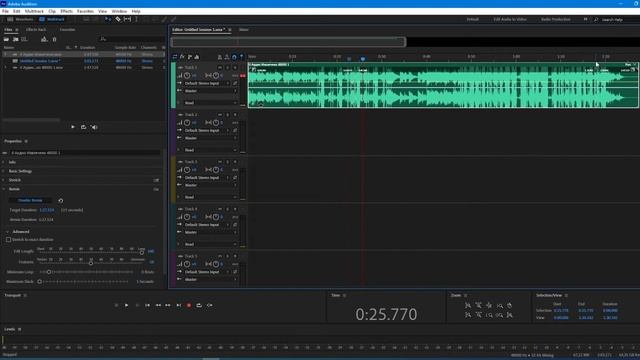The image size is (640, 360).
Task: Switch to Multitrack view button
Action: coord(52,19)
